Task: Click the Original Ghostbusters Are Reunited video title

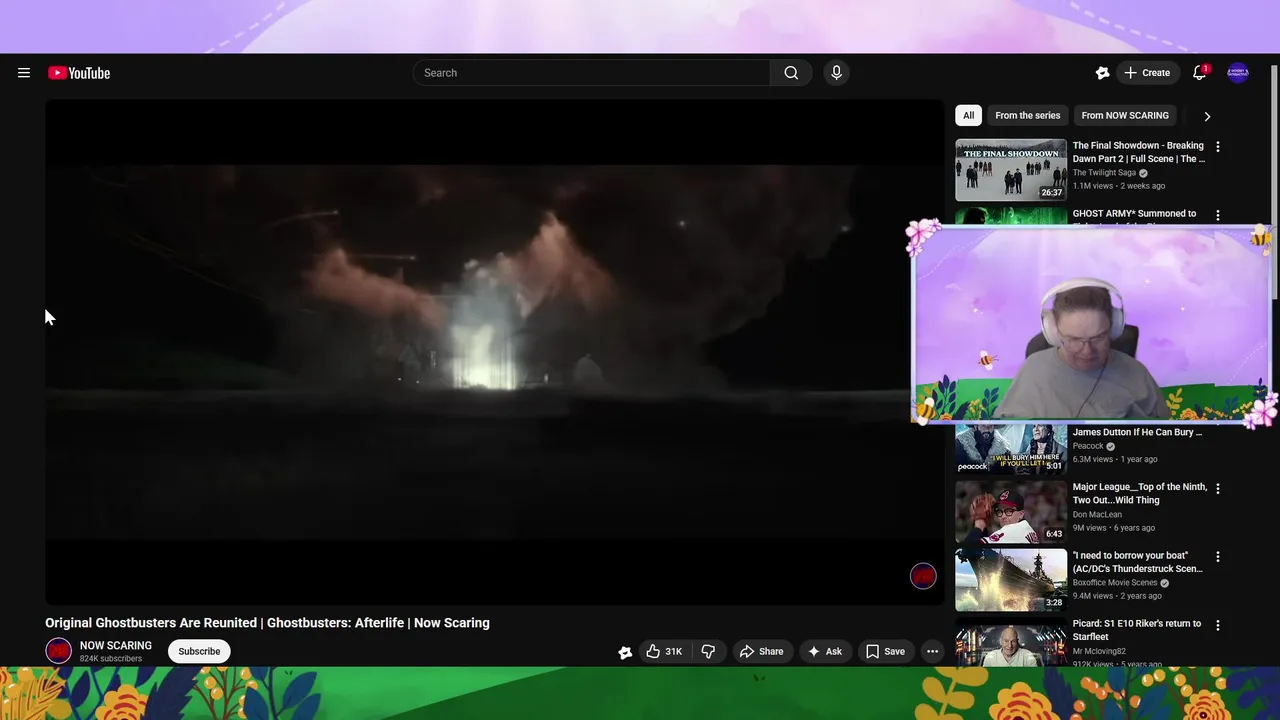Action: (267, 623)
